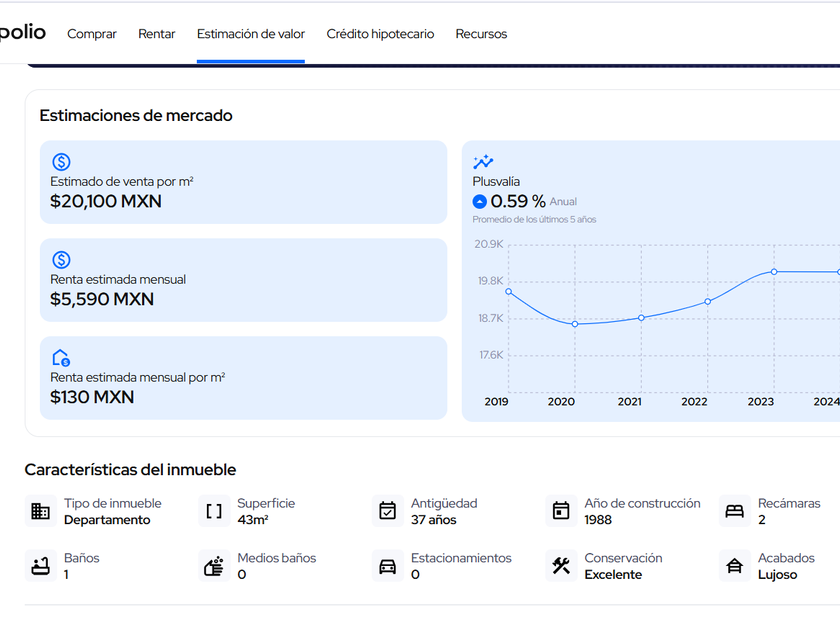
Task: Click the building icon for Tipo de inmueble
Action: pos(40,511)
